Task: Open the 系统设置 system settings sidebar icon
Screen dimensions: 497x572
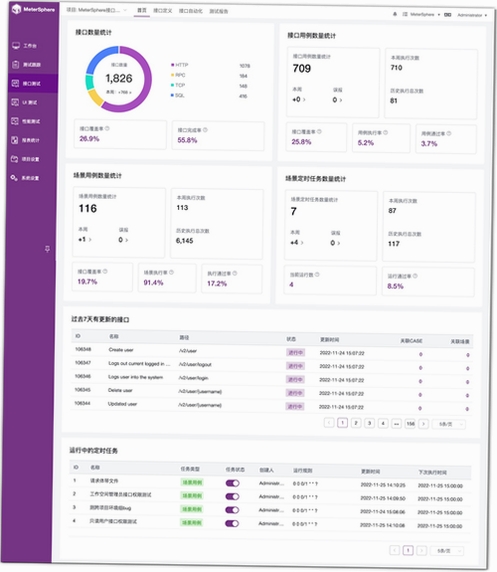Action: pos(14,178)
